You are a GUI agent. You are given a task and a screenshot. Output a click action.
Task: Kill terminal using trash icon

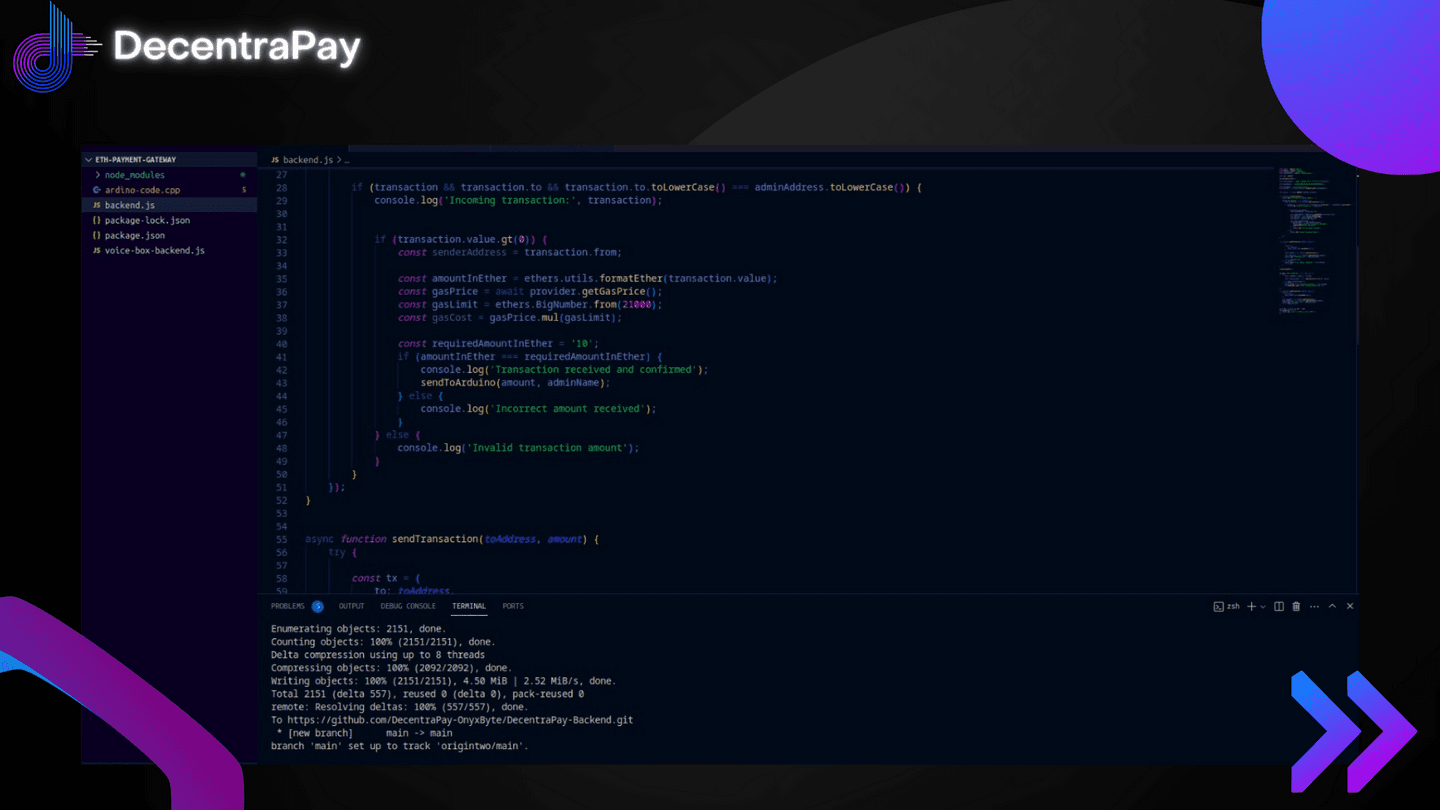[x=1296, y=606]
